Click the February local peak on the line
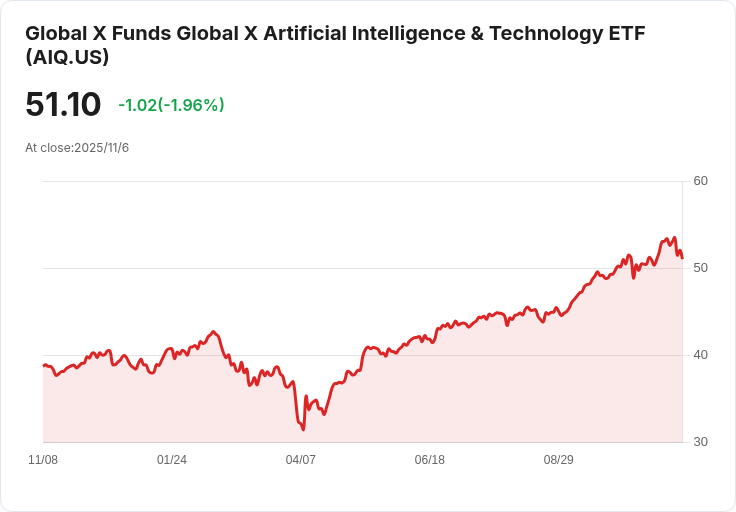Screen dimensions: 736x512 click(214, 332)
